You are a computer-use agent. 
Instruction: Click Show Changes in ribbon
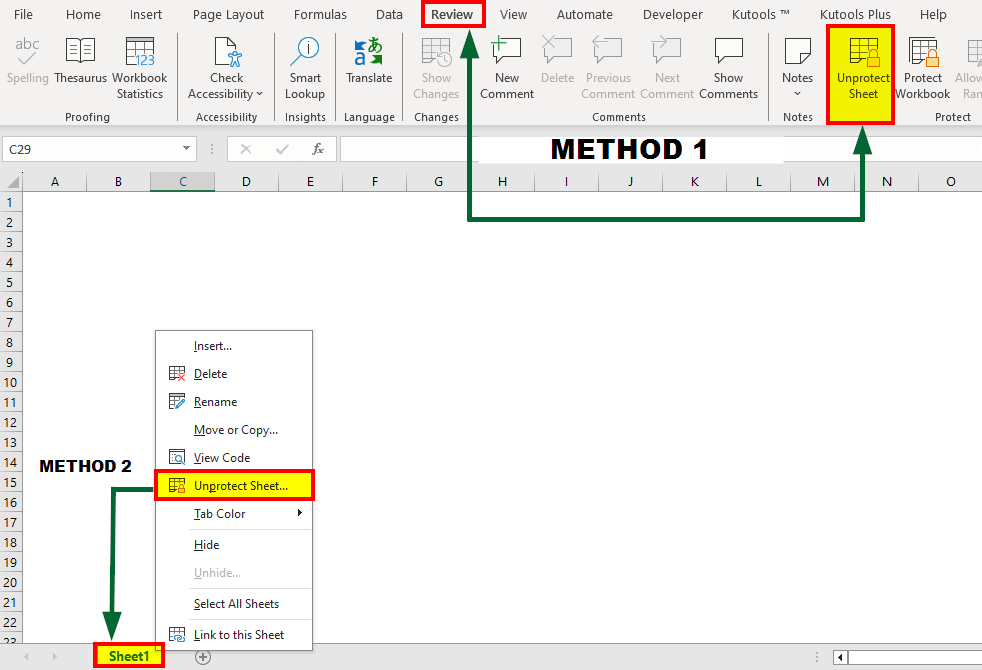point(436,68)
